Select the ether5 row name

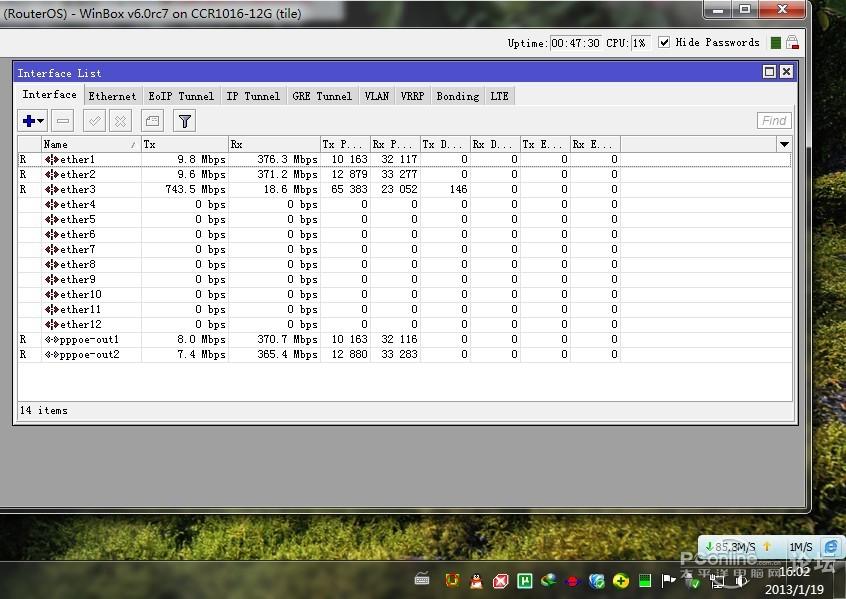pyautogui.click(x=78, y=220)
